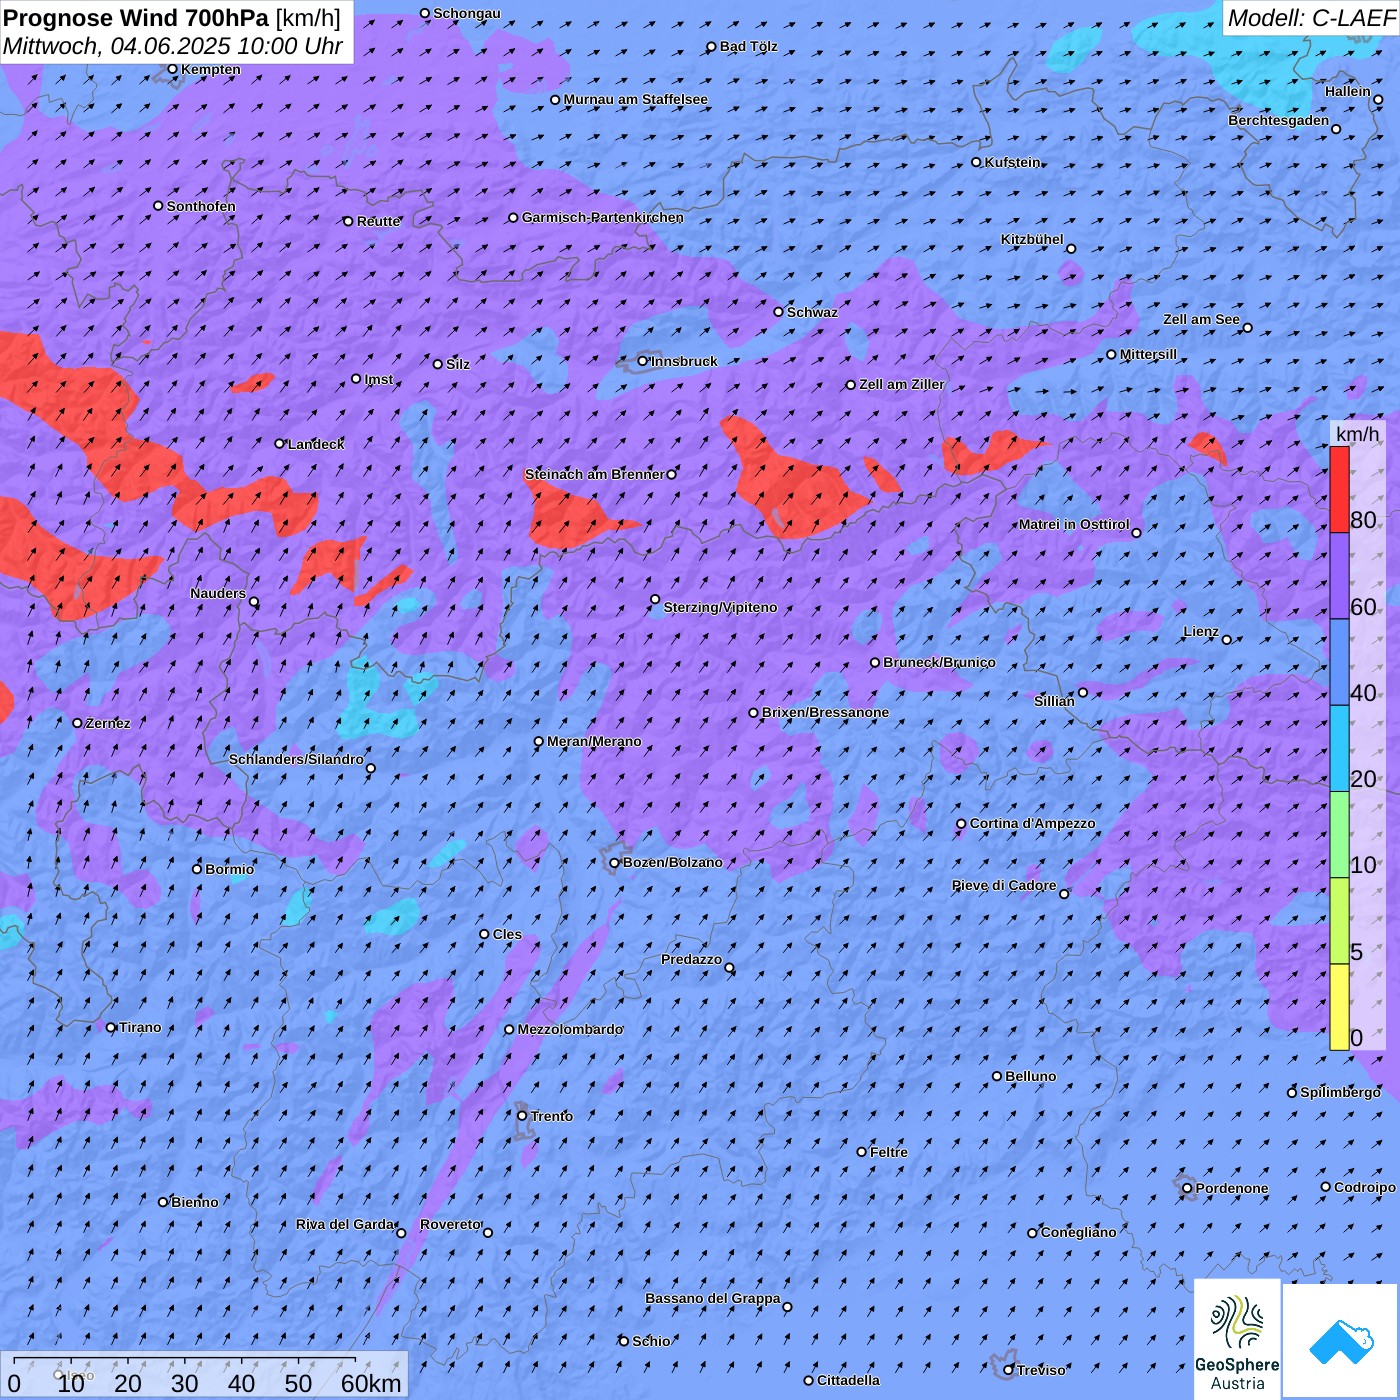The image size is (1400, 1400).
Task: Click the 'Mittersill' label
Action: click(x=1149, y=354)
